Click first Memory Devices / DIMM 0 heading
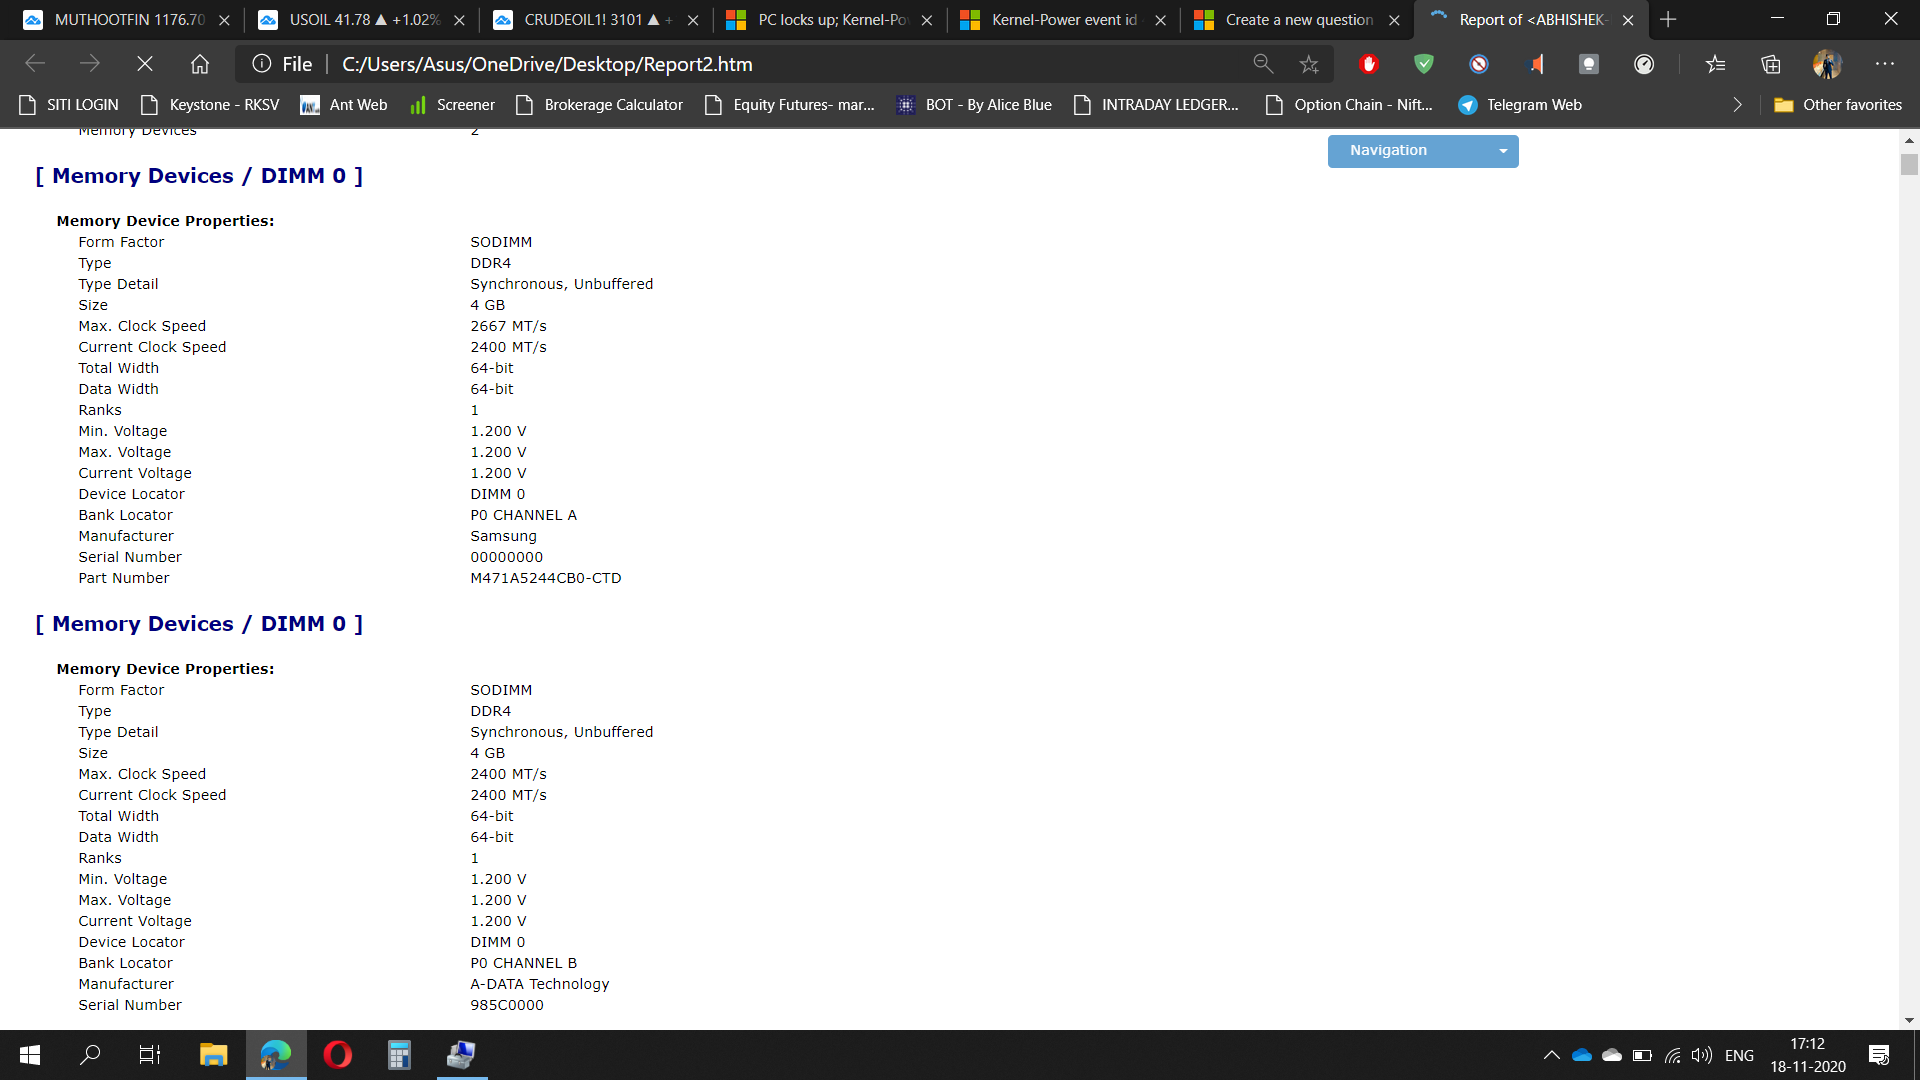1920x1080 pixels. coord(199,176)
